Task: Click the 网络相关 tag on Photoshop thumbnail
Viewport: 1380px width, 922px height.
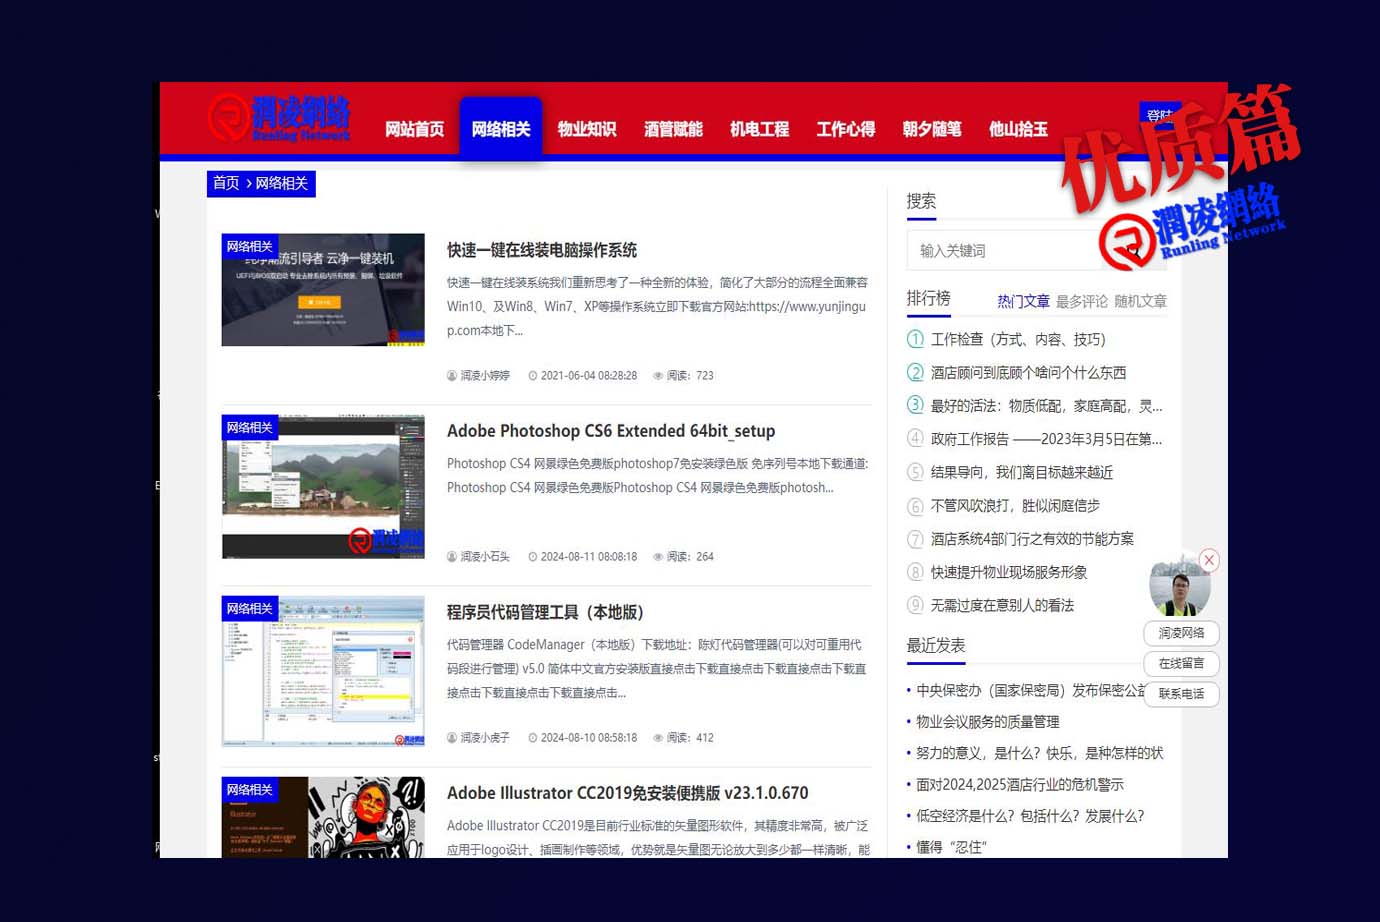Action: [x=249, y=428]
